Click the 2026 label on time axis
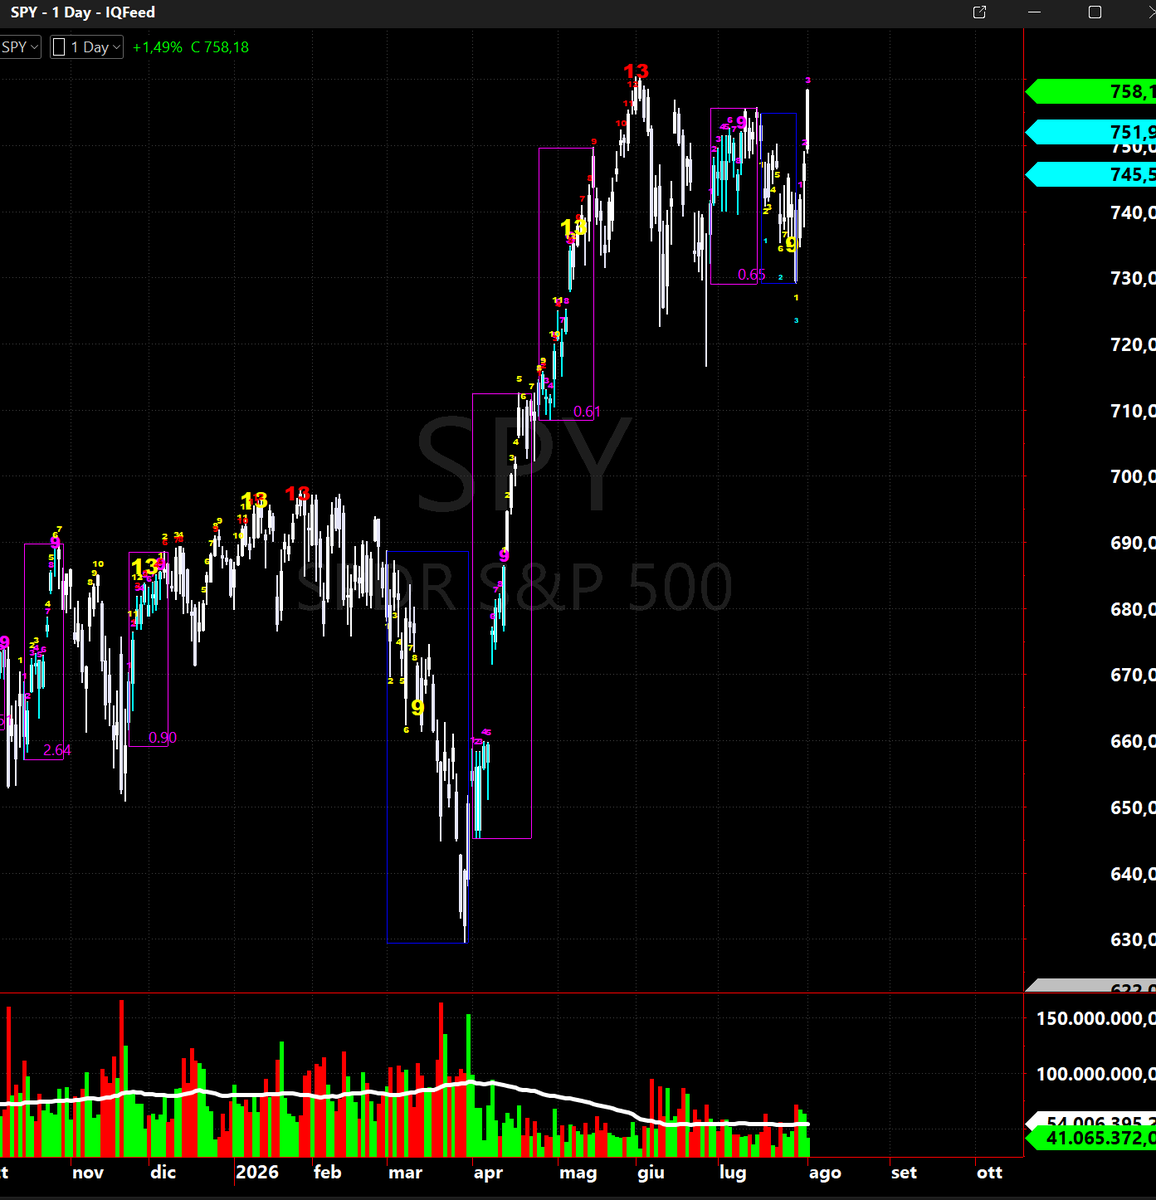 pos(257,1172)
